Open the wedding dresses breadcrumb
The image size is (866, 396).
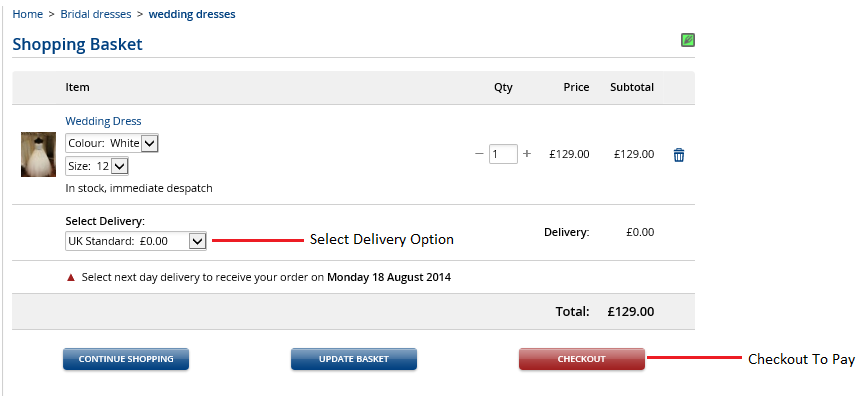[192, 14]
